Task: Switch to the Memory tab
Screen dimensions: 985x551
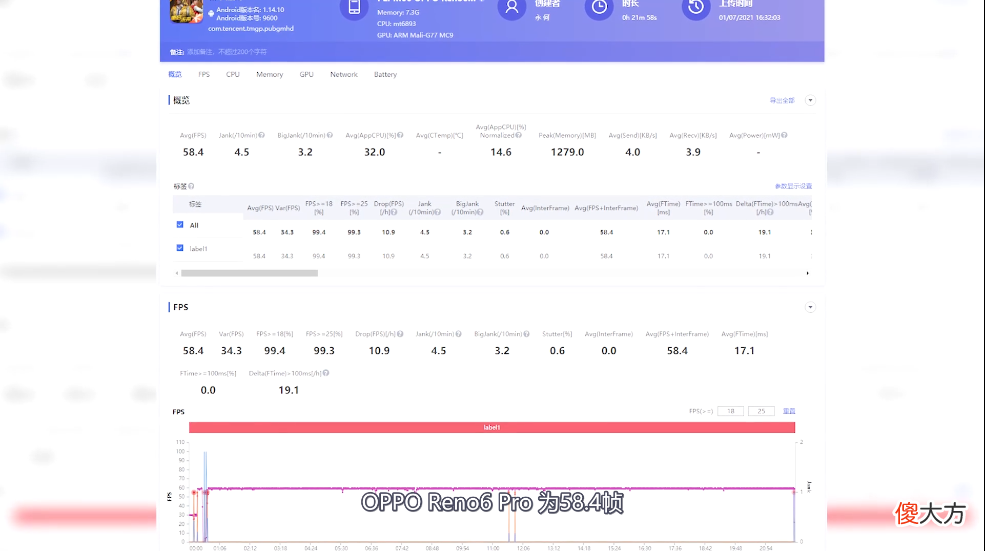Action: 269,74
